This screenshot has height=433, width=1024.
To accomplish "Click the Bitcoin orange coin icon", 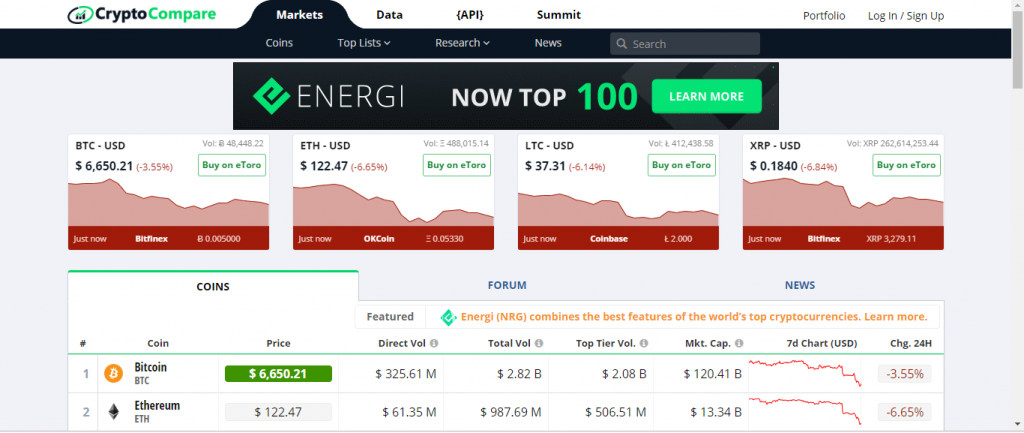I will point(113,374).
